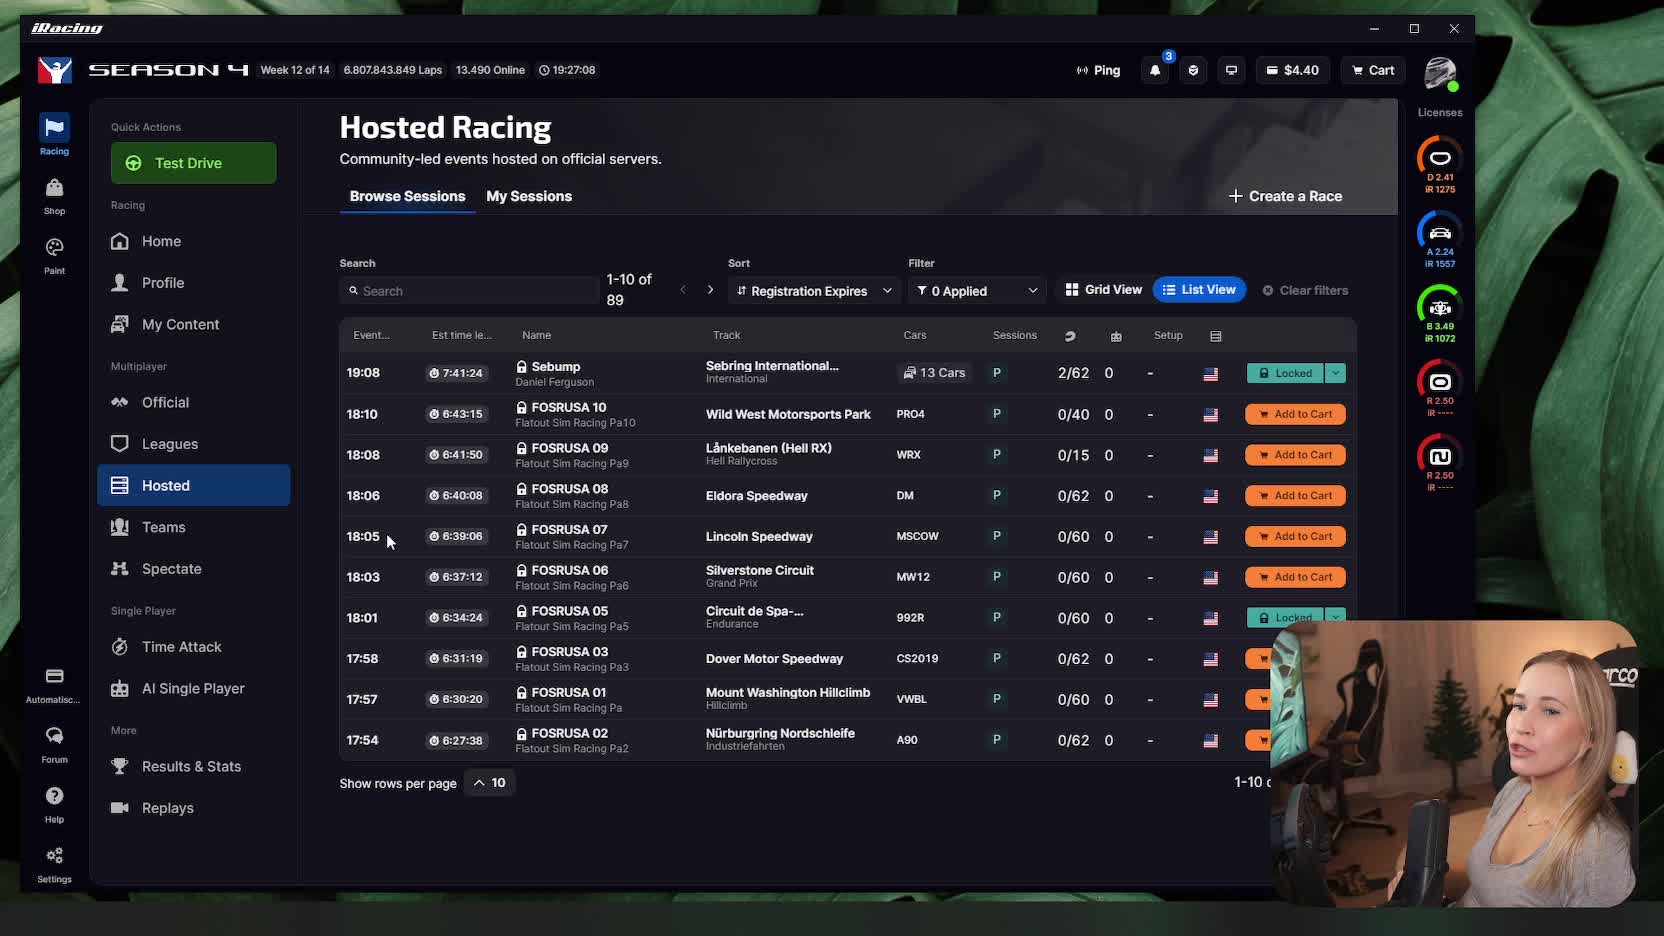The image size is (1664, 936).
Task: Open Settings gear in the left rail
Action: pos(54,864)
